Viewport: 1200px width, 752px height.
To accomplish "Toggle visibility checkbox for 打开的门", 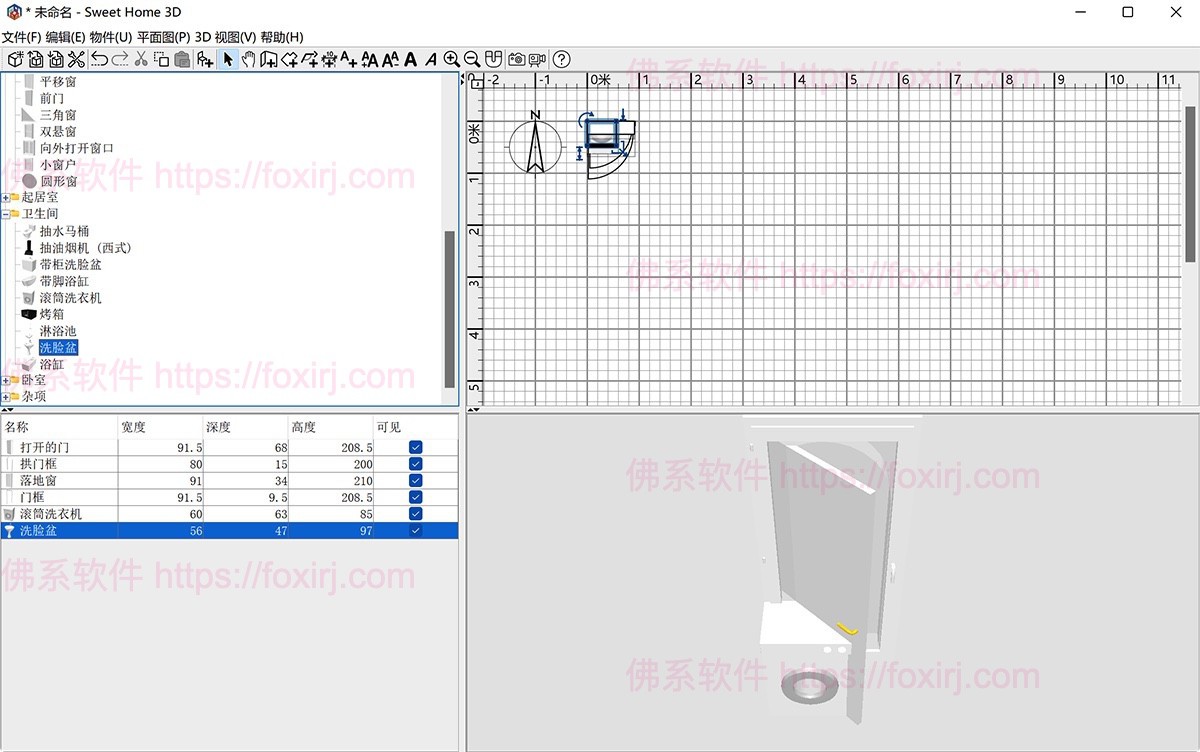I will coord(415,448).
